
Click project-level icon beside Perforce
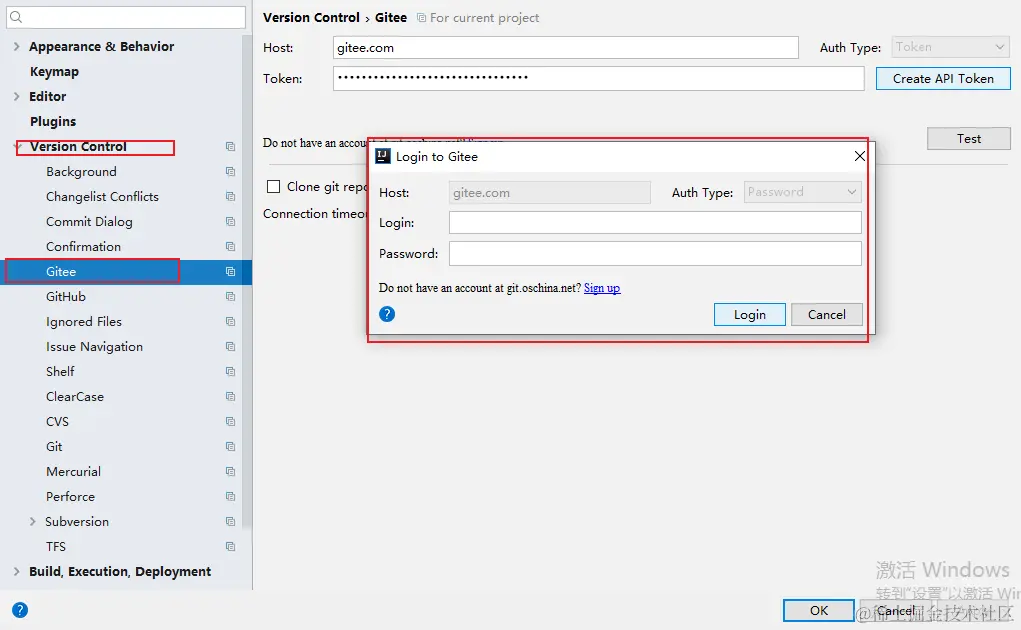pos(230,496)
